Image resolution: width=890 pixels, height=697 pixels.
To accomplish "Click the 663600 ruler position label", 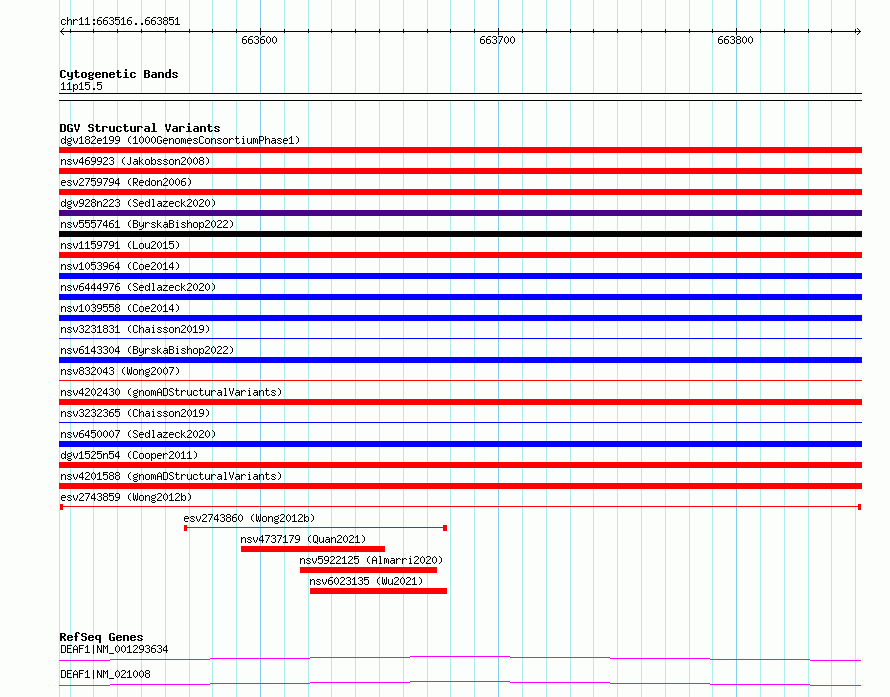I will [x=259, y=40].
